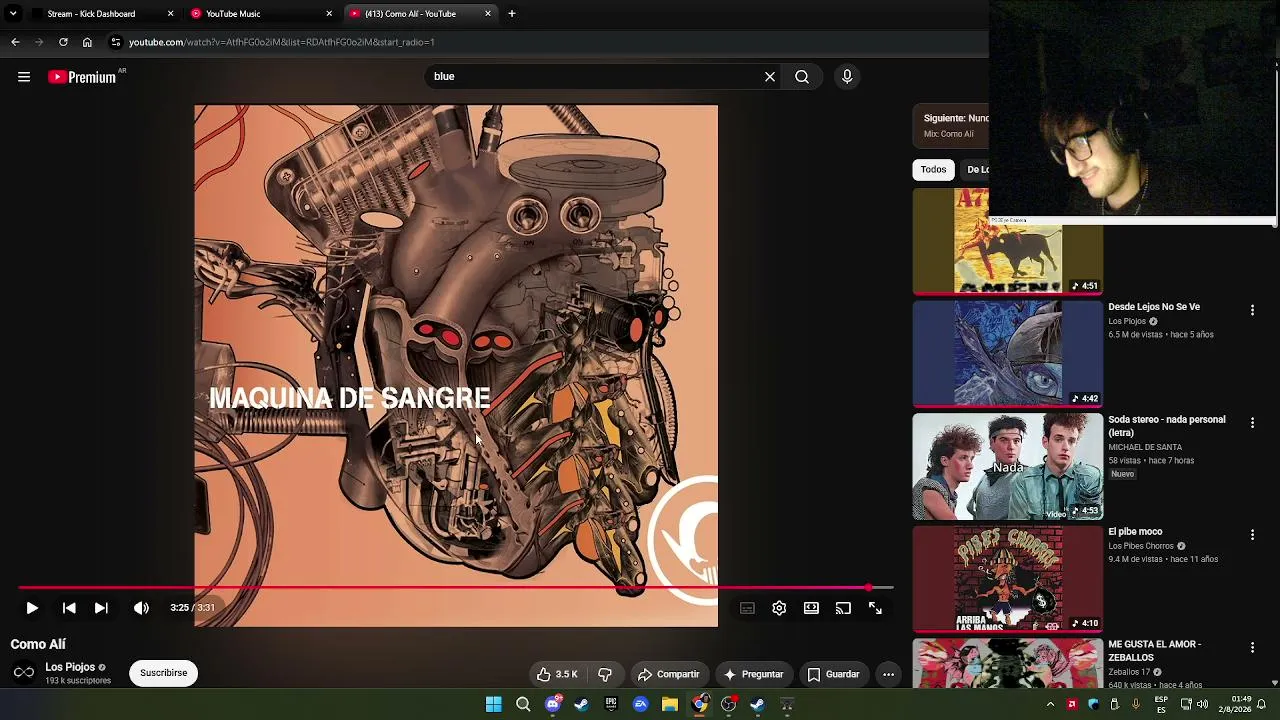Clear the 'blue' search text

point(770,77)
